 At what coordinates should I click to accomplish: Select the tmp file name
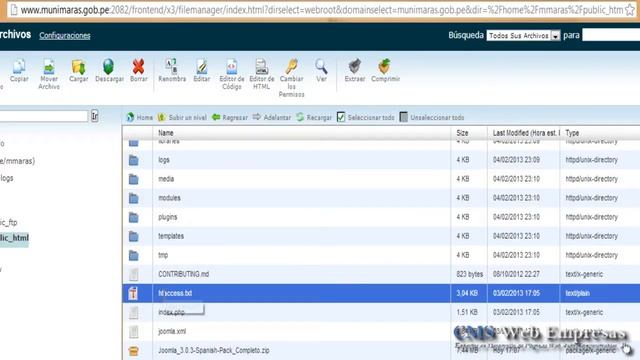(163, 255)
